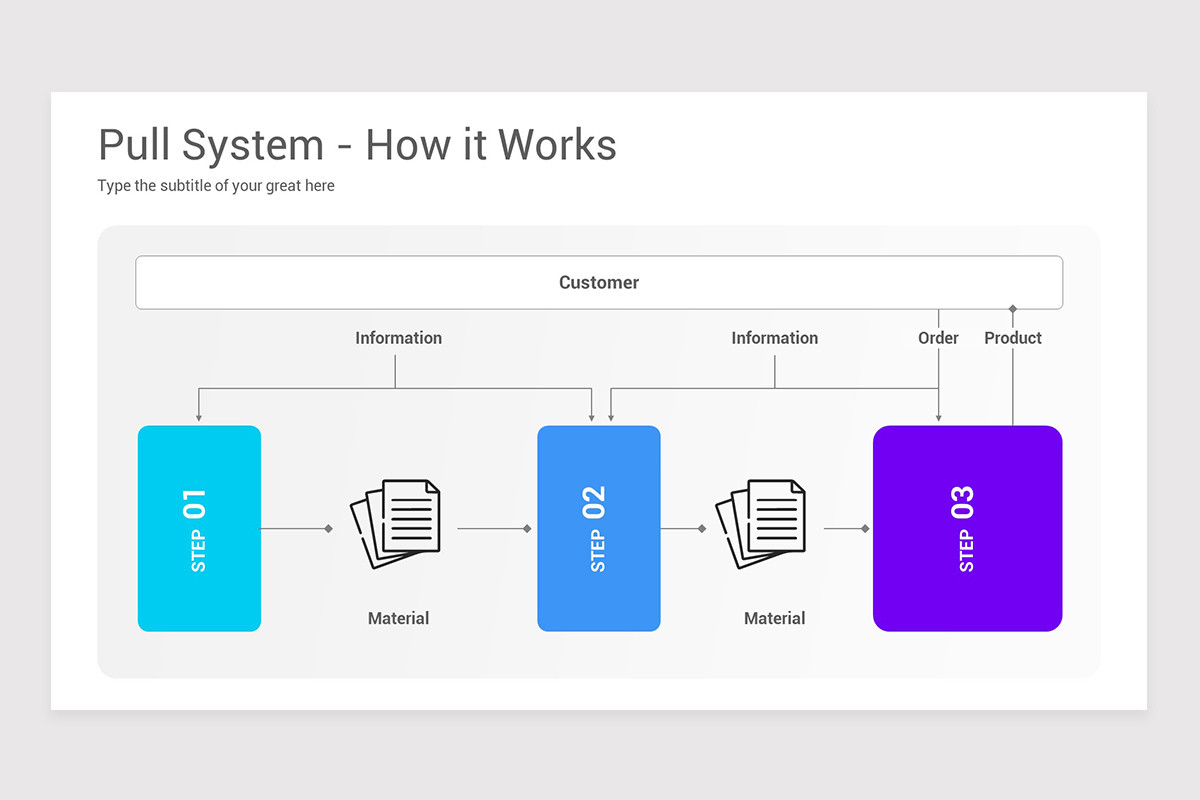The width and height of the screenshot is (1200, 800).
Task: Click the purple Step 03 block
Action: 967,528
